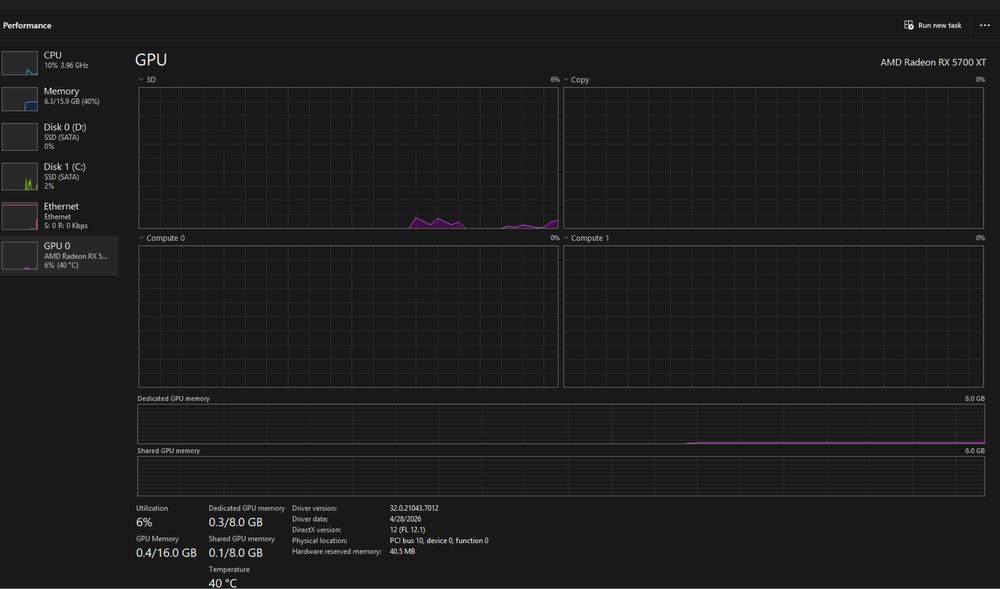Viewport: 1000px width, 589px height.
Task: Click the Run new task icon
Action: 909,25
